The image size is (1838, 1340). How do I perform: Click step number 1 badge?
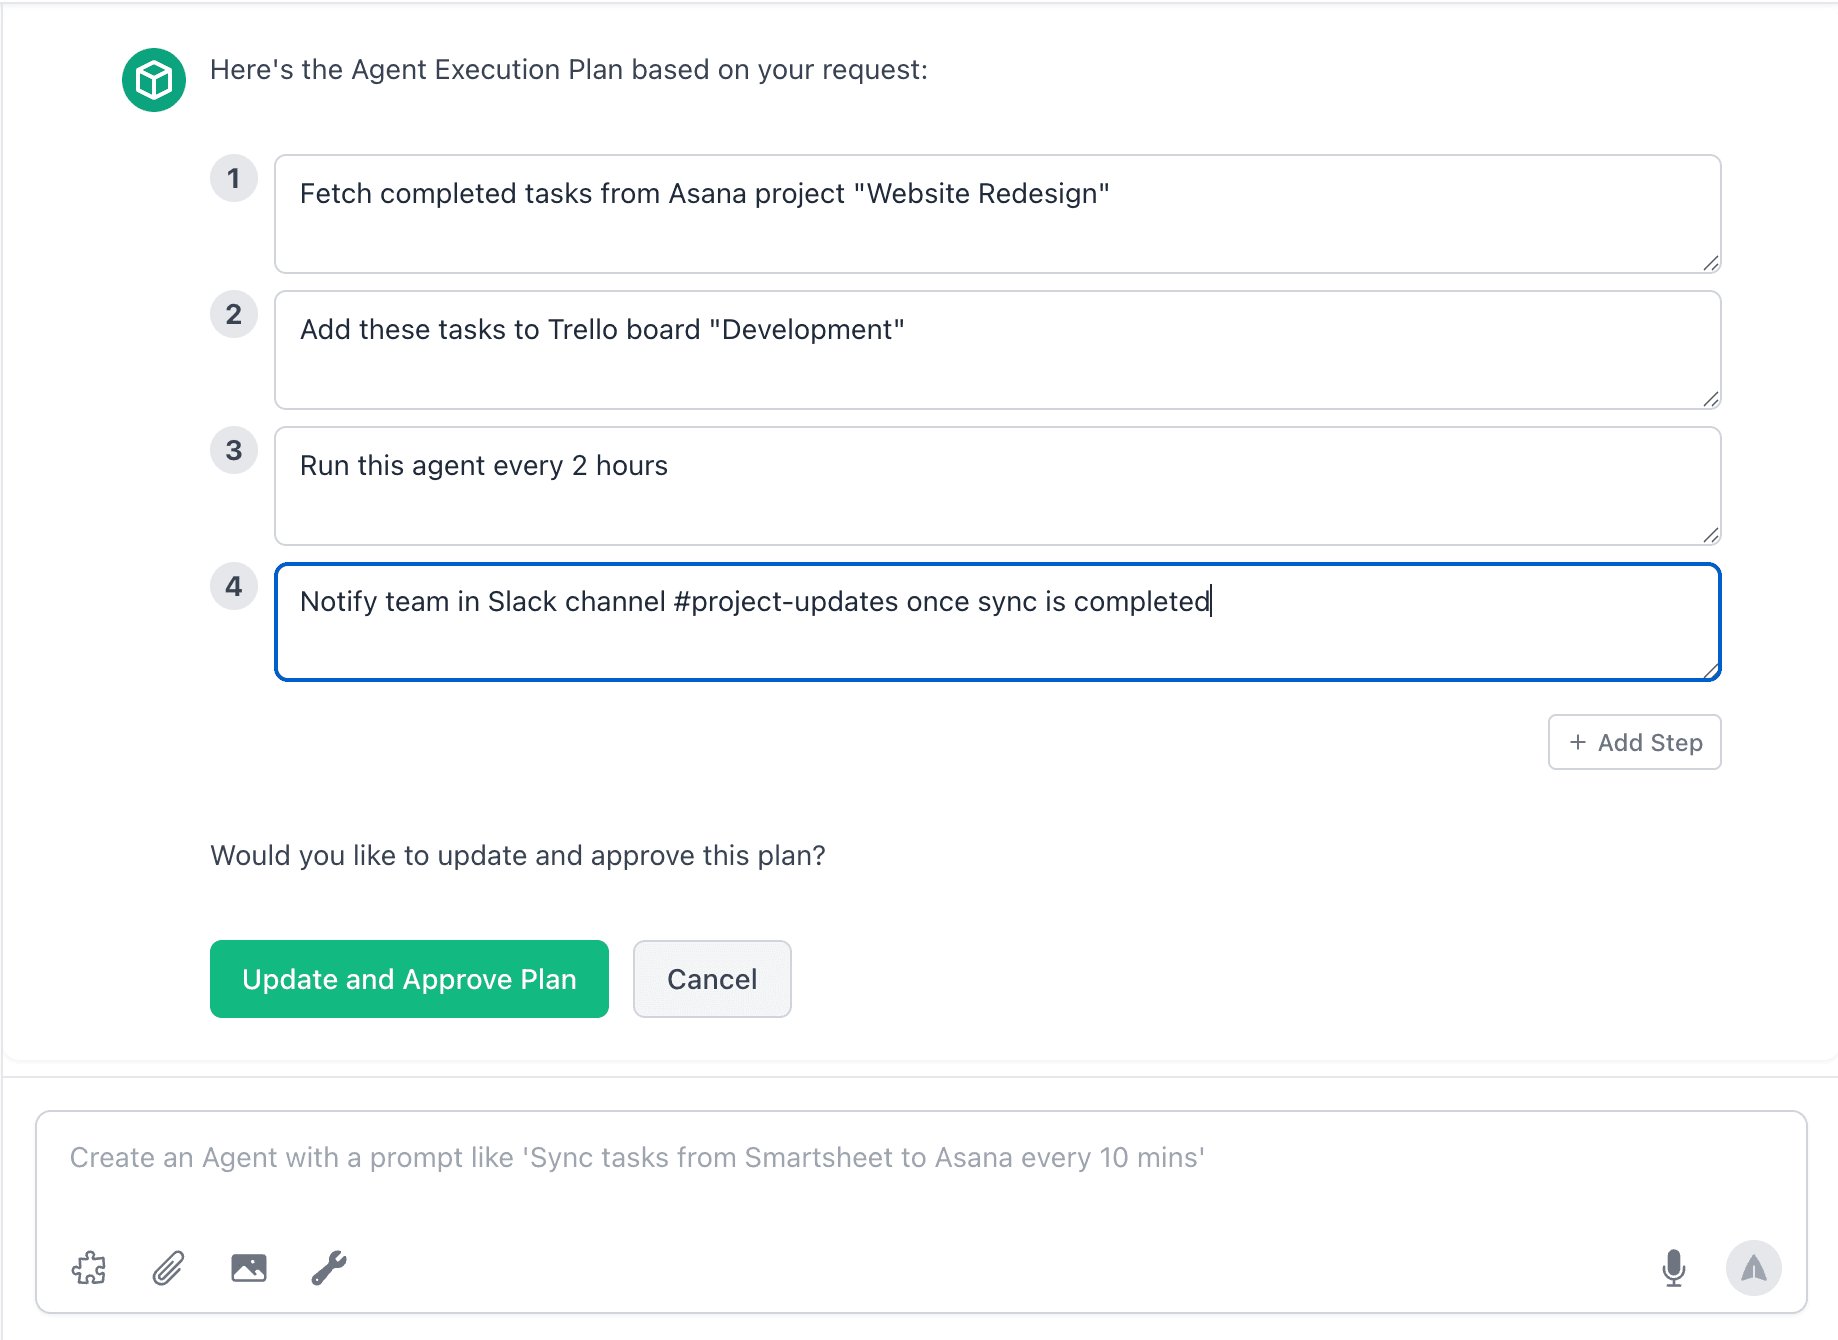pyautogui.click(x=234, y=178)
